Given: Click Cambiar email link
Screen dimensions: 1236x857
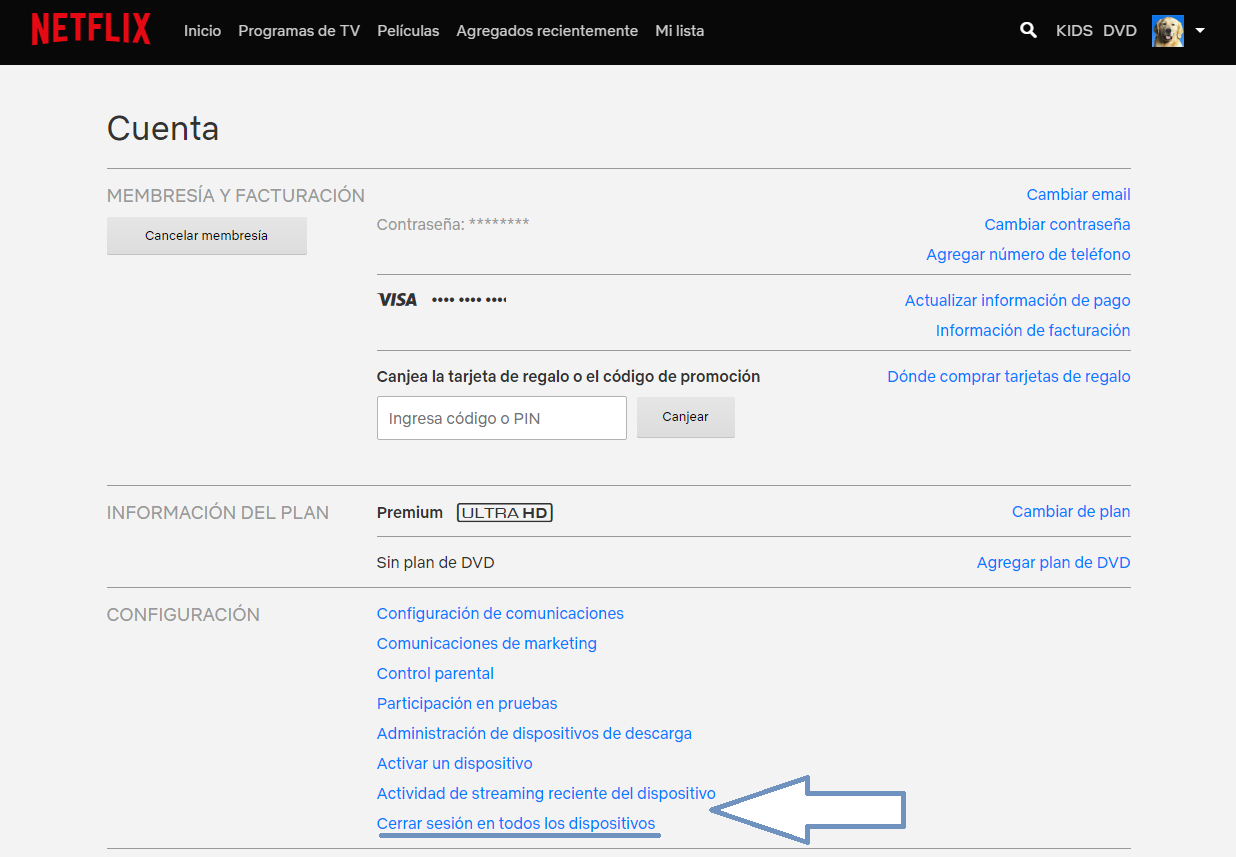Looking at the screenshot, I should pos(1079,195).
